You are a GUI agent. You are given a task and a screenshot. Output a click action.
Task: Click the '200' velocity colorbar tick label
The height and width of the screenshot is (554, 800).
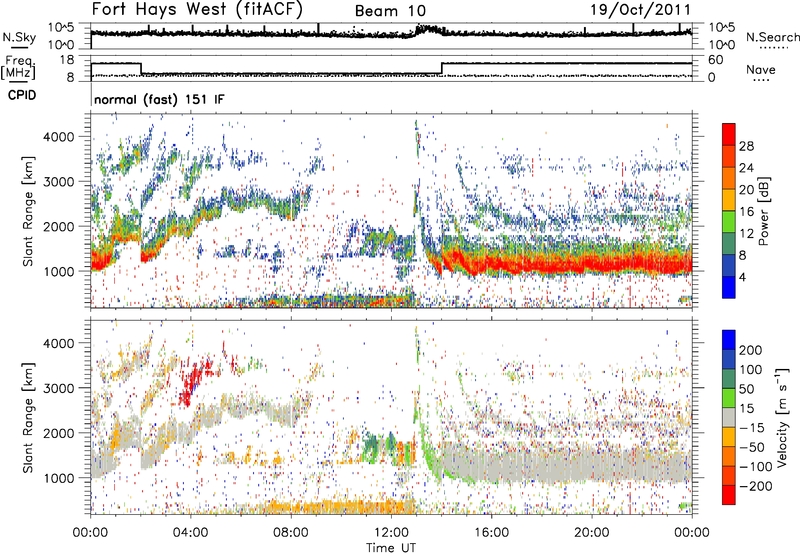(x=751, y=350)
